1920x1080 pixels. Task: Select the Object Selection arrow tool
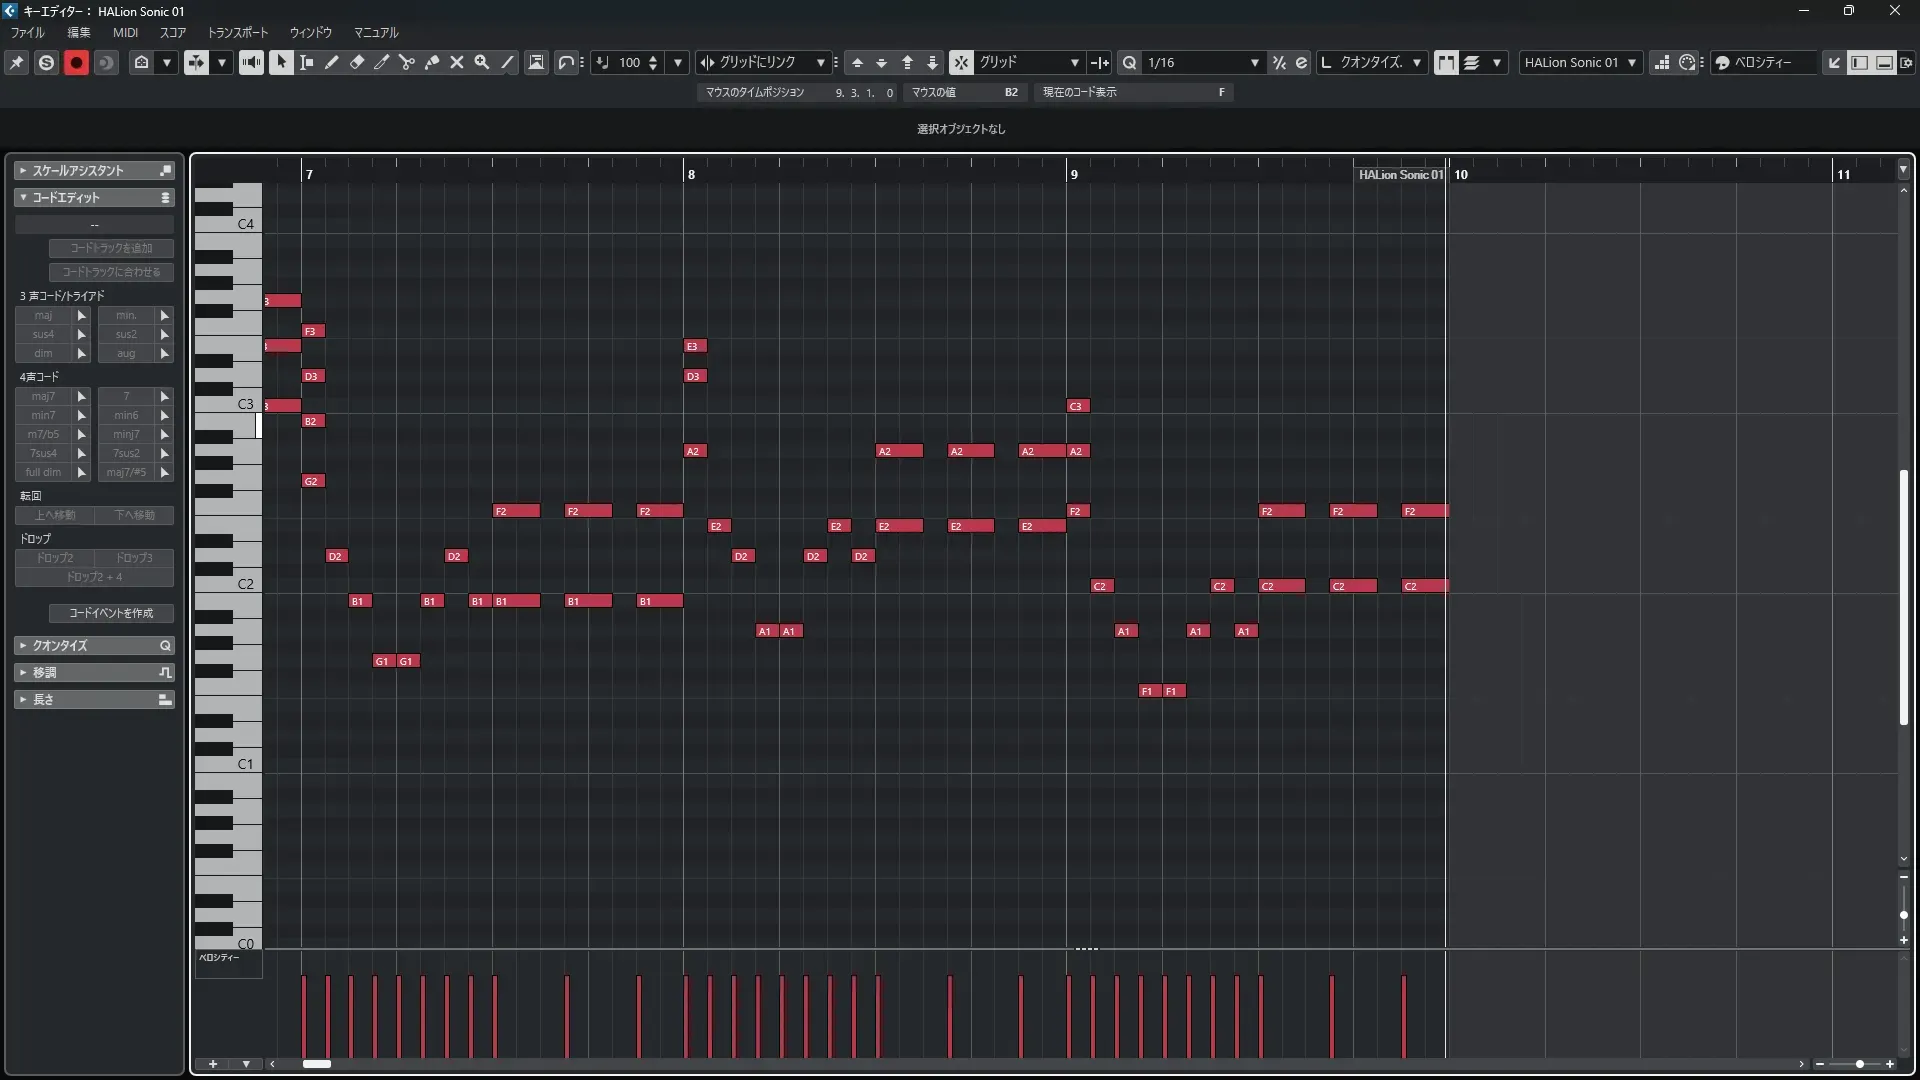(x=281, y=62)
